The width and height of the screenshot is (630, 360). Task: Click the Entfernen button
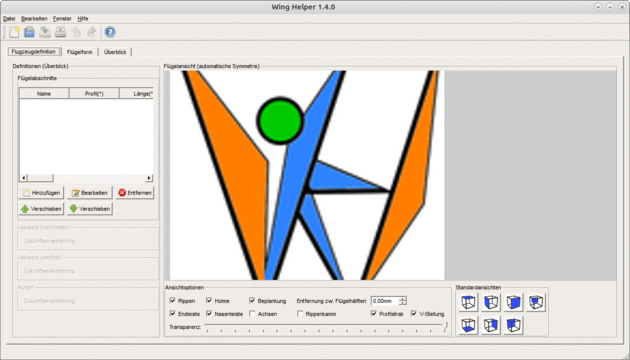coord(135,193)
